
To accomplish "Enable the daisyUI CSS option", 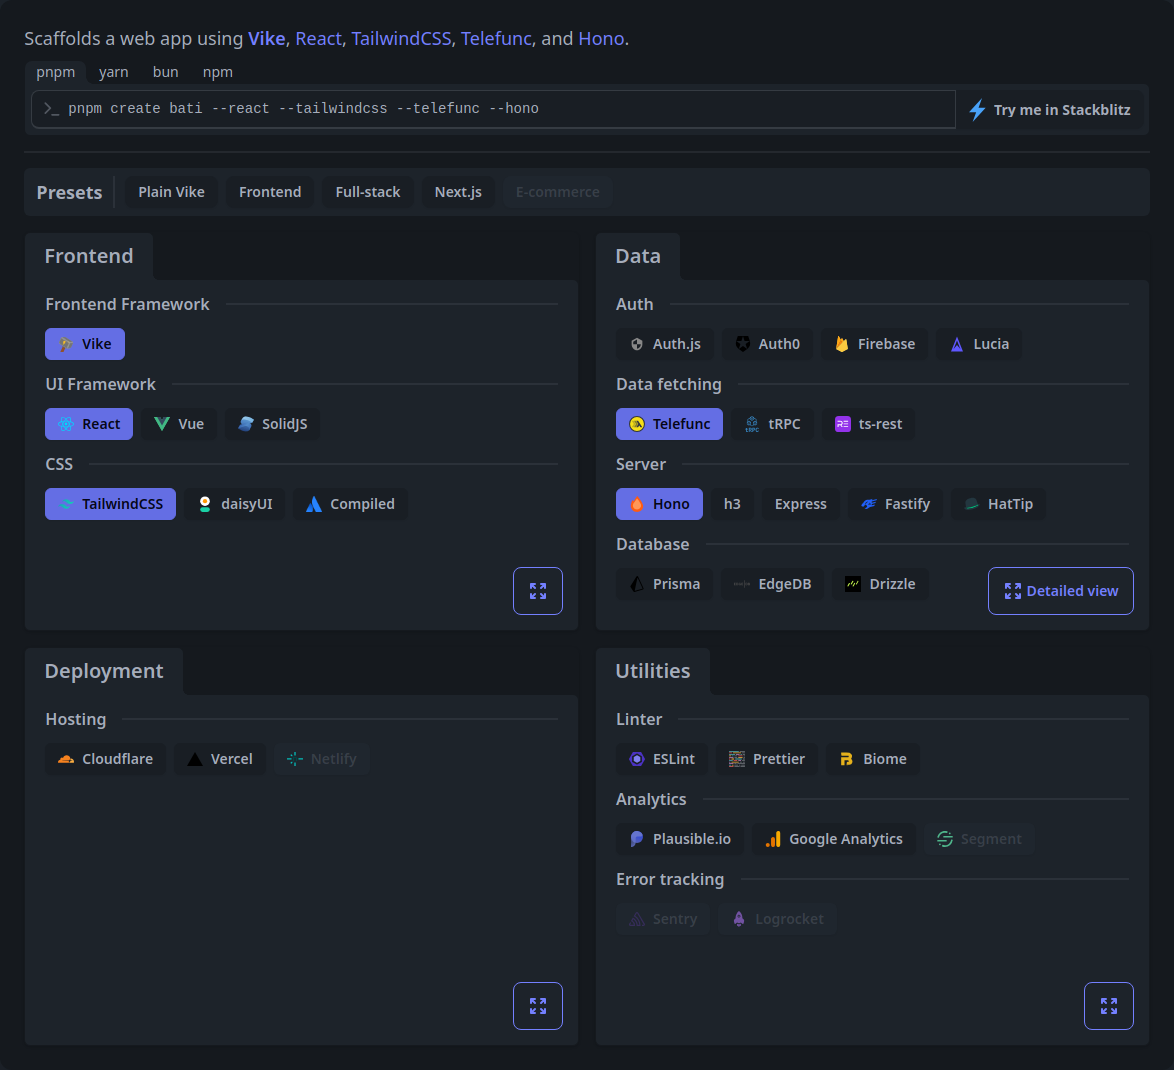I will point(234,504).
